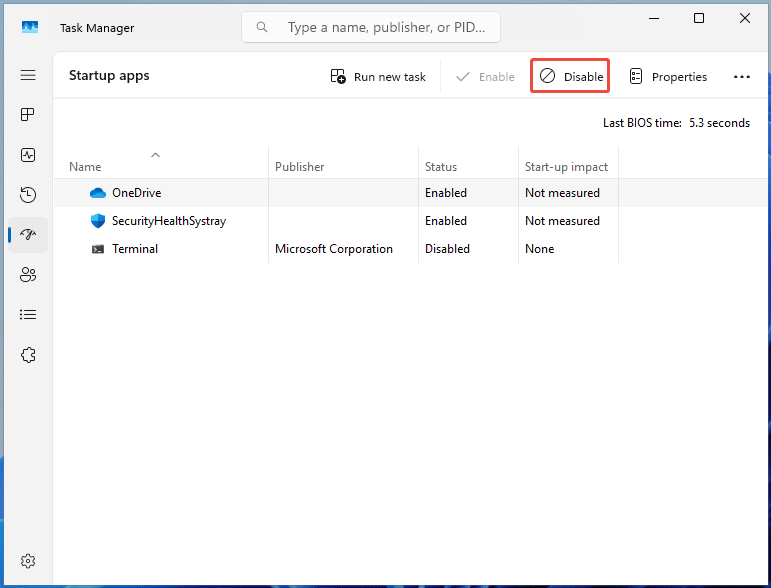771x588 pixels.
Task: Open the Performance page icon
Action: [x=28, y=155]
